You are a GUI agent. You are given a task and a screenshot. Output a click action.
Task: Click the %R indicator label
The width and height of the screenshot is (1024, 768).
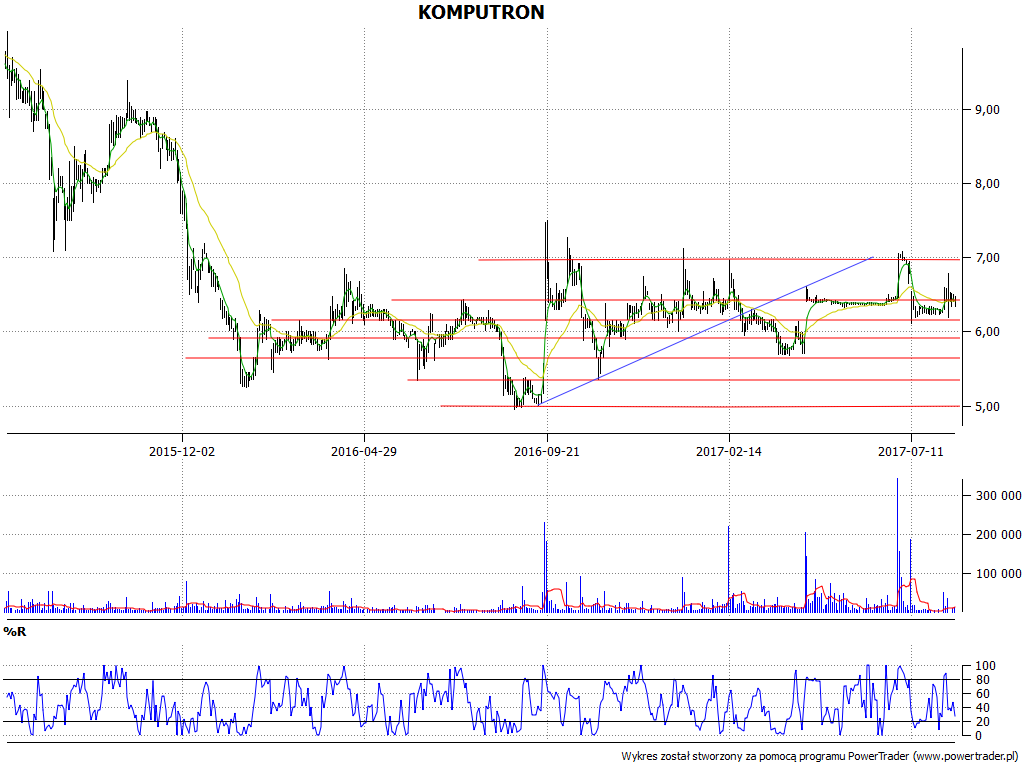pyautogui.click(x=14, y=632)
